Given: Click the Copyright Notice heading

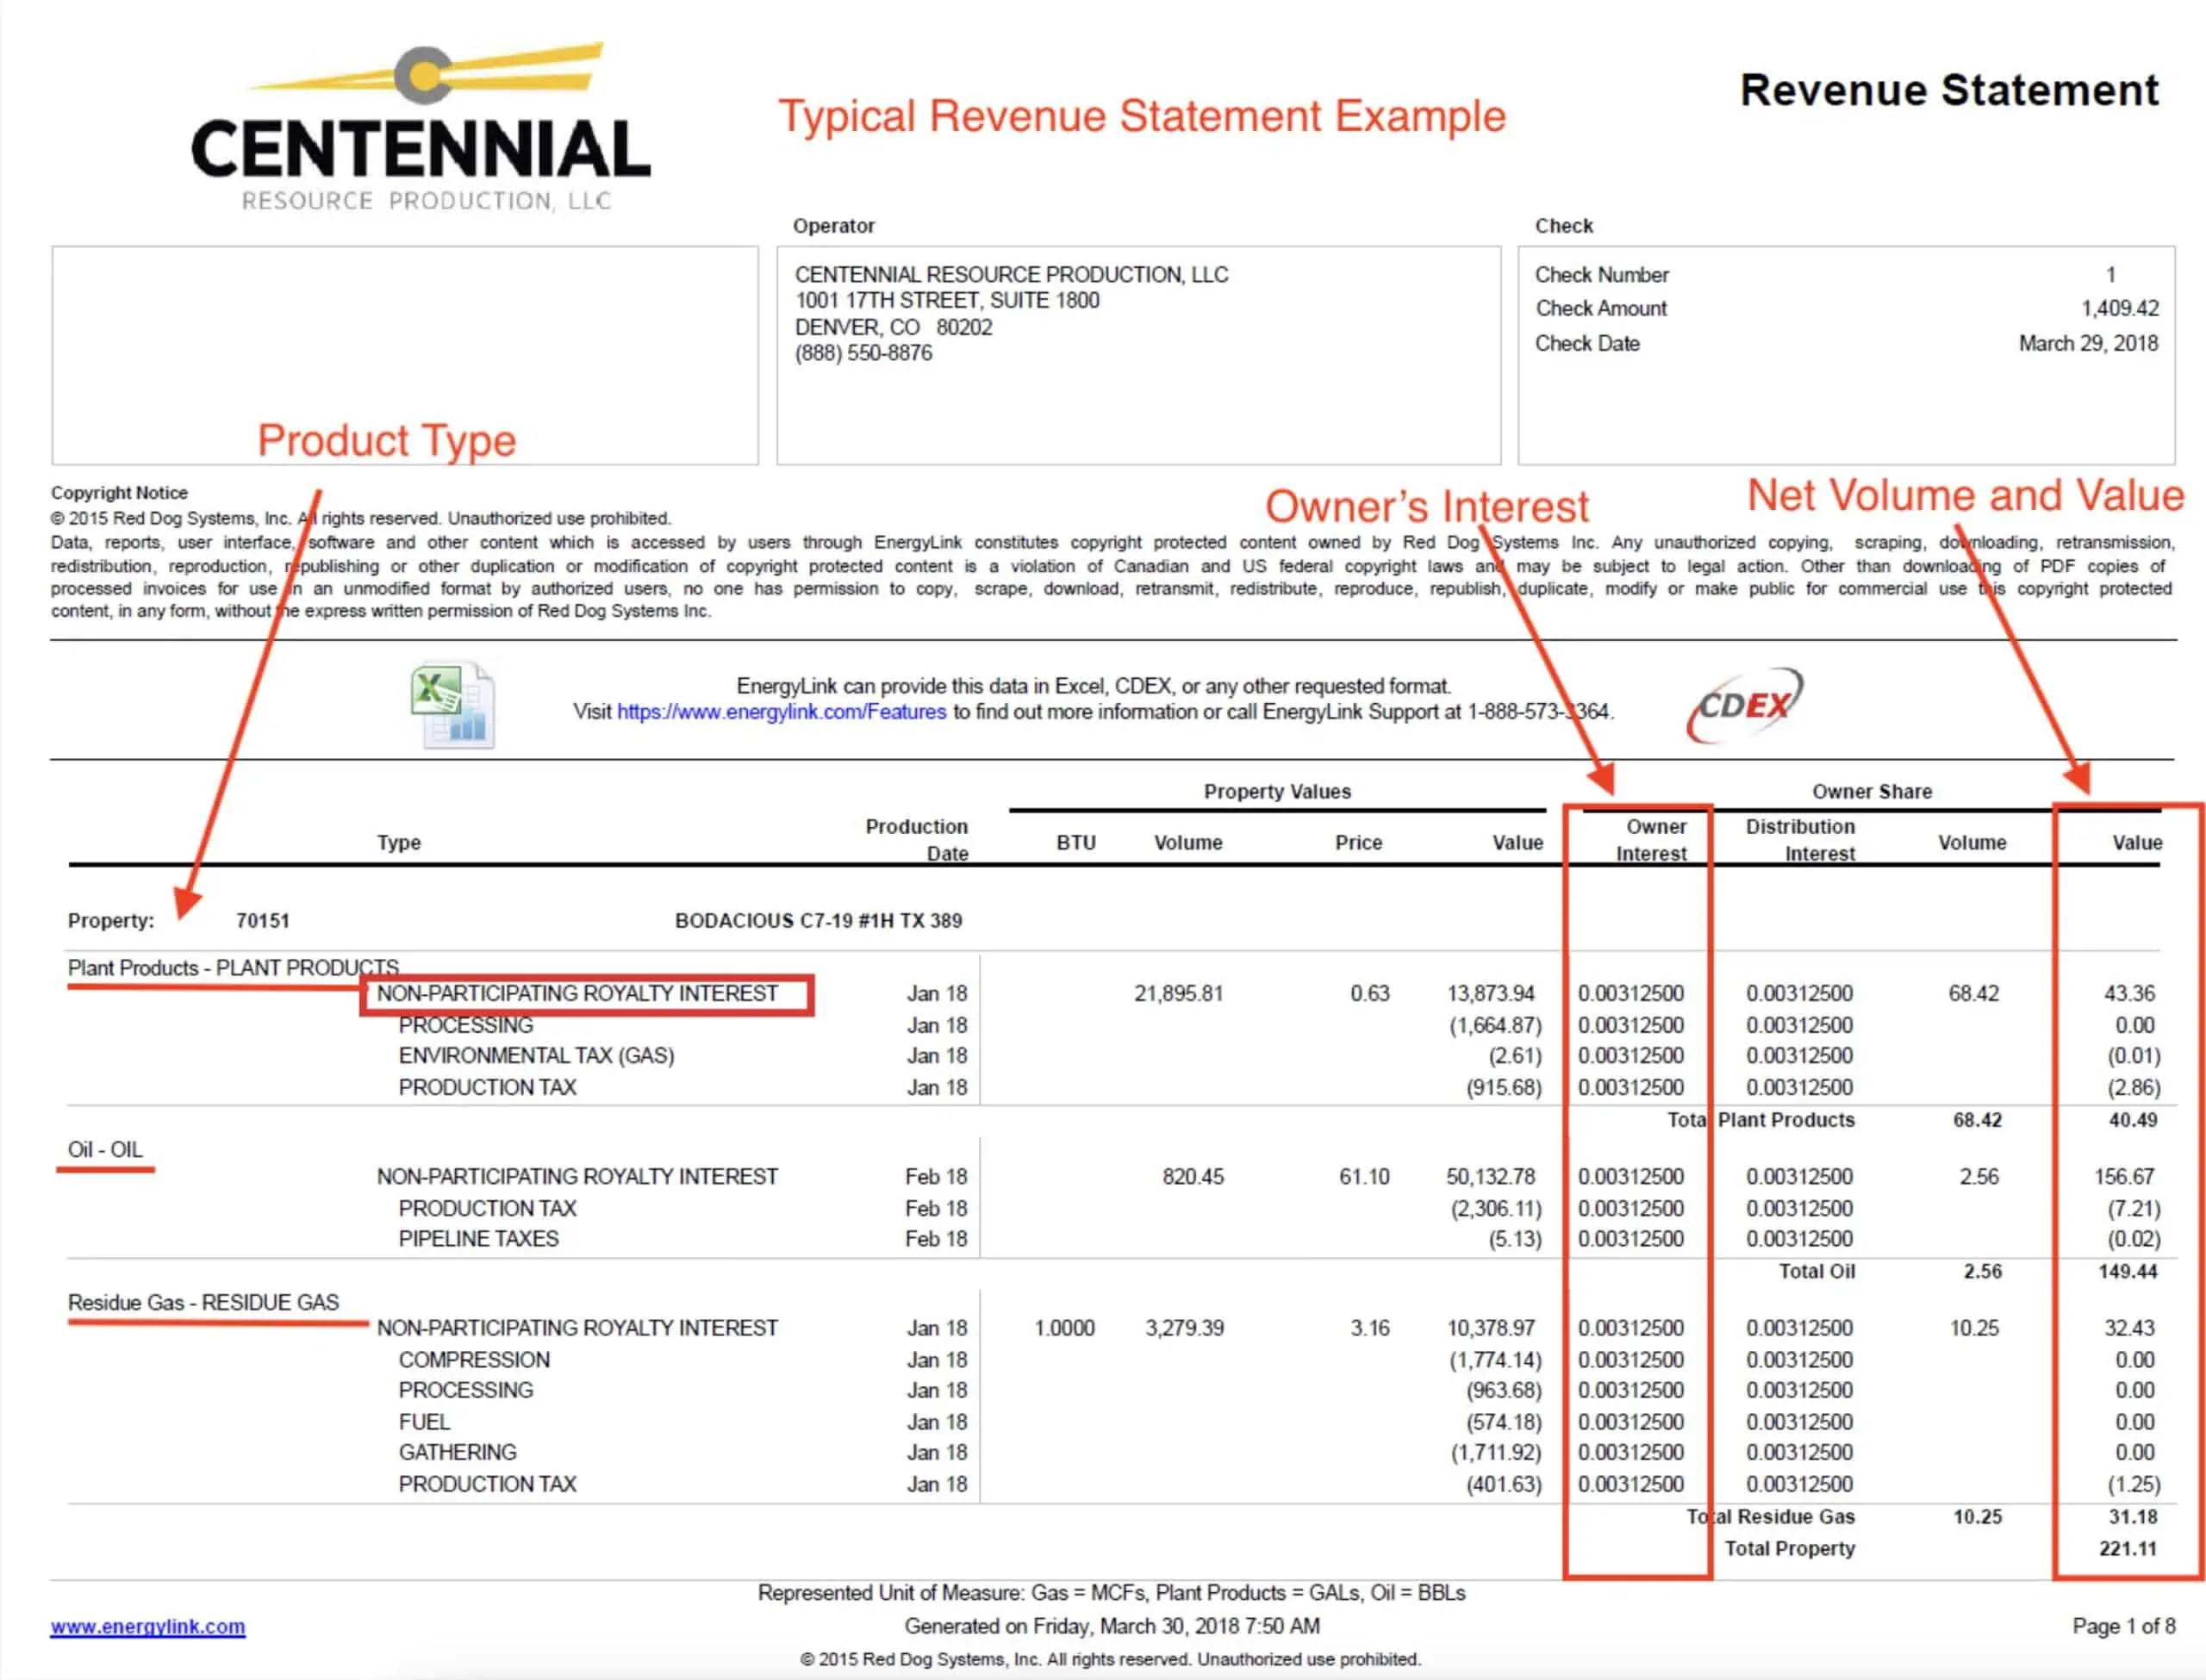Looking at the screenshot, I should (119, 492).
